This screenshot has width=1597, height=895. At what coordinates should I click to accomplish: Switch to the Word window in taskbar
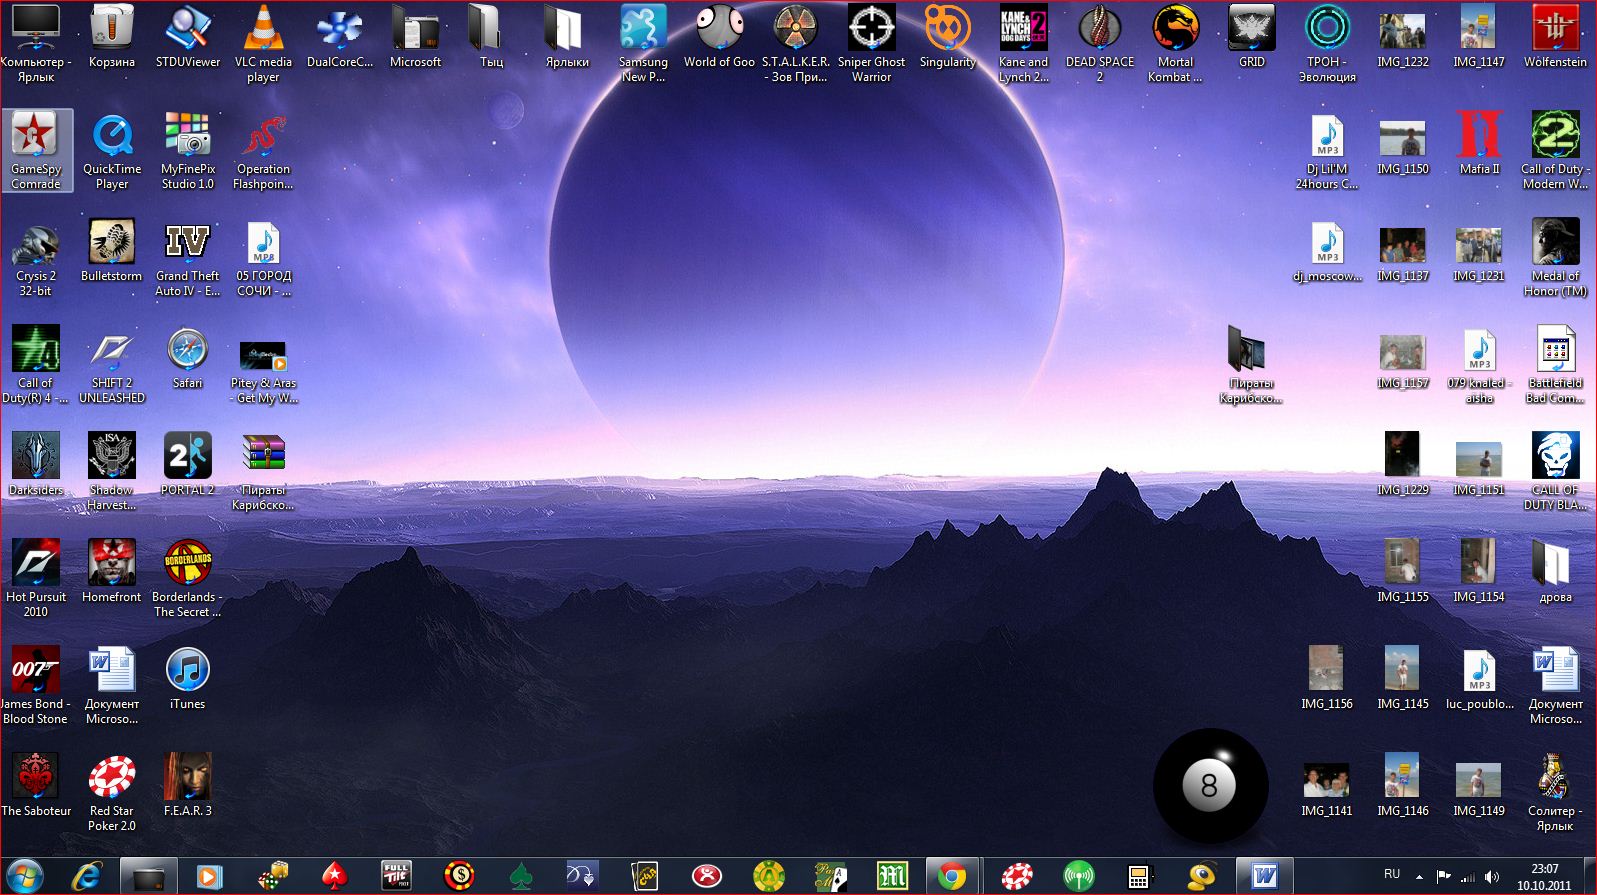point(1264,877)
